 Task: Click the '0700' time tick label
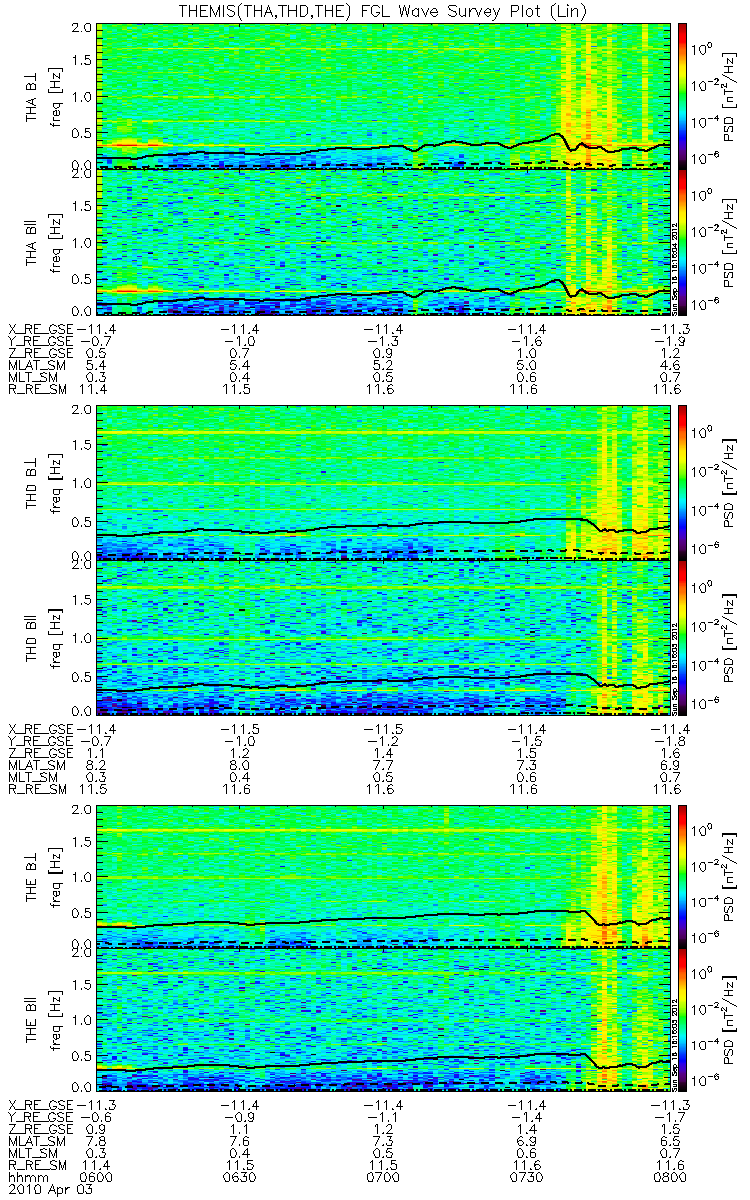(x=383, y=1177)
